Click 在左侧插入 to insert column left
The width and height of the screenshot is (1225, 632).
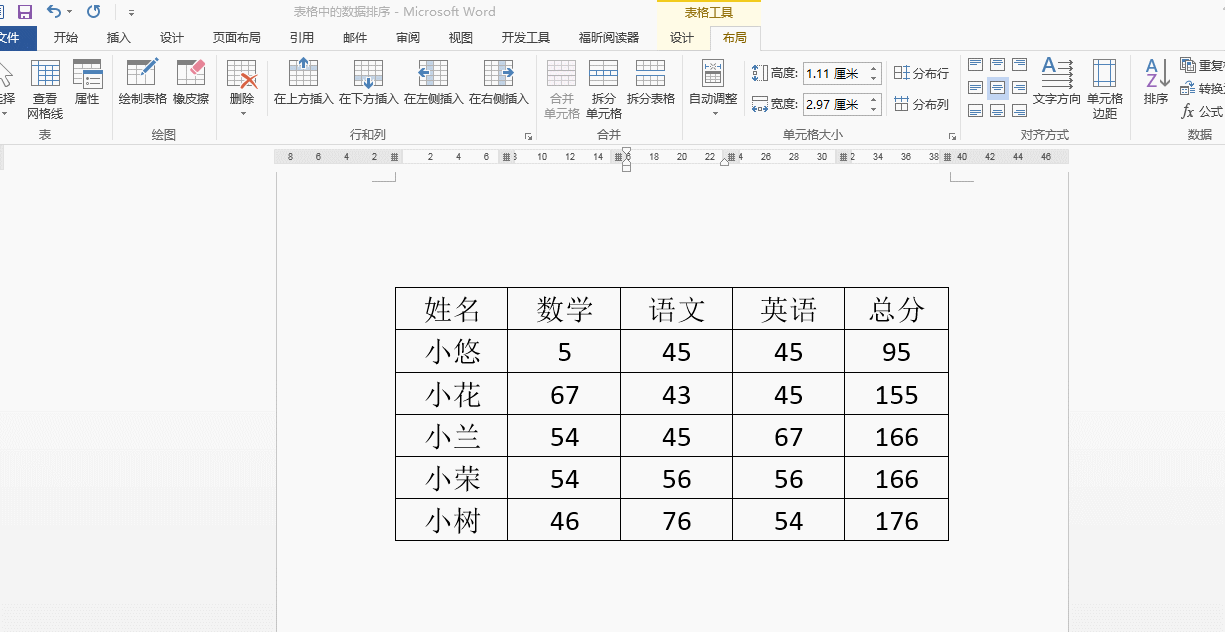tap(433, 82)
